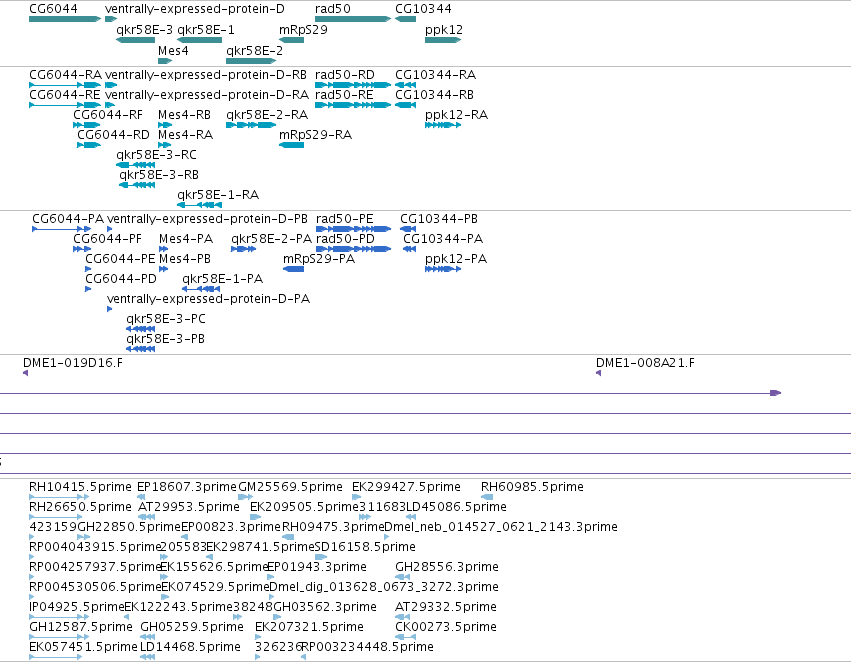Select the Mes4 gene label

(x=173, y=51)
